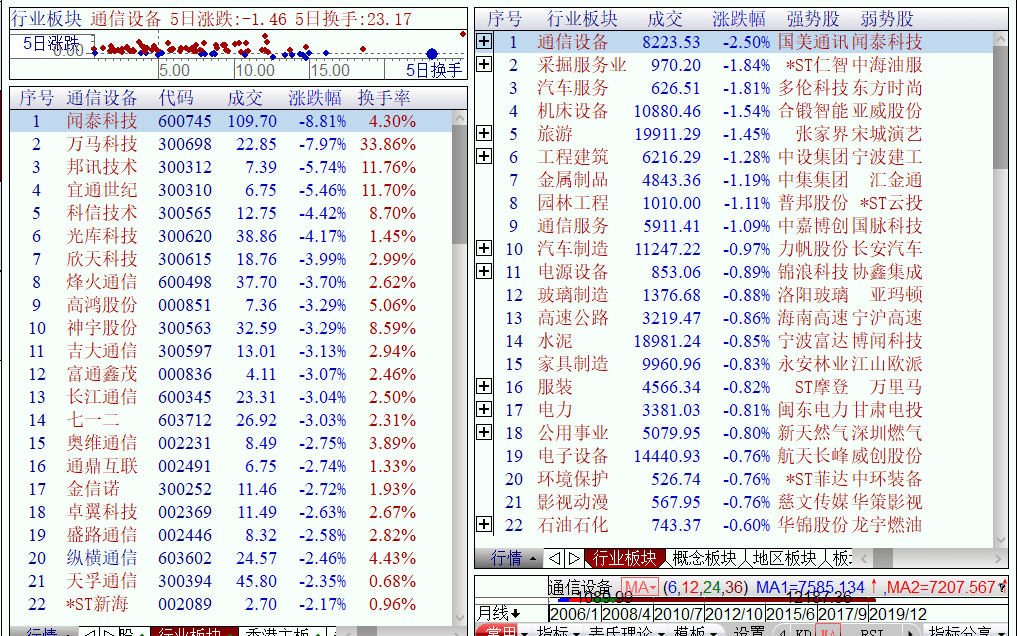Expand the 通信设备 sector row
The image size is (1017, 636).
point(484,41)
